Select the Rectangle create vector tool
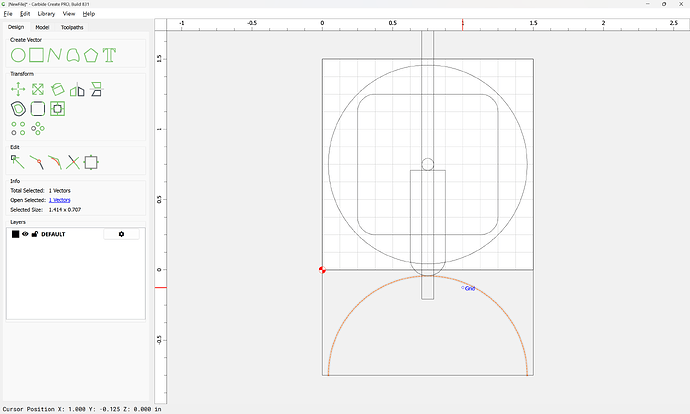The image size is (690, 414). [36, 54]
